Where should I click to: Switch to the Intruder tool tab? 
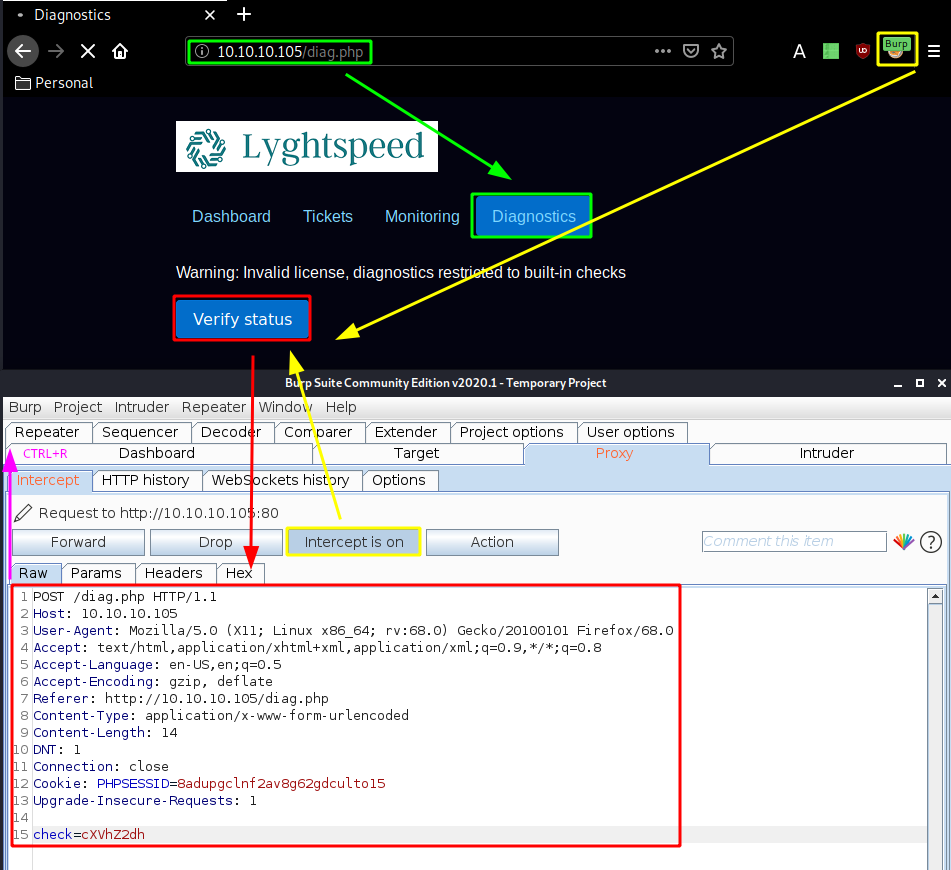point(826,454)
